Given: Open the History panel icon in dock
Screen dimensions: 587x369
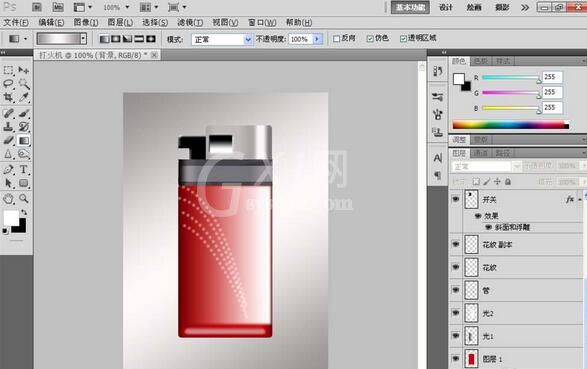Looking at the screenshot, I should point(437,71).
